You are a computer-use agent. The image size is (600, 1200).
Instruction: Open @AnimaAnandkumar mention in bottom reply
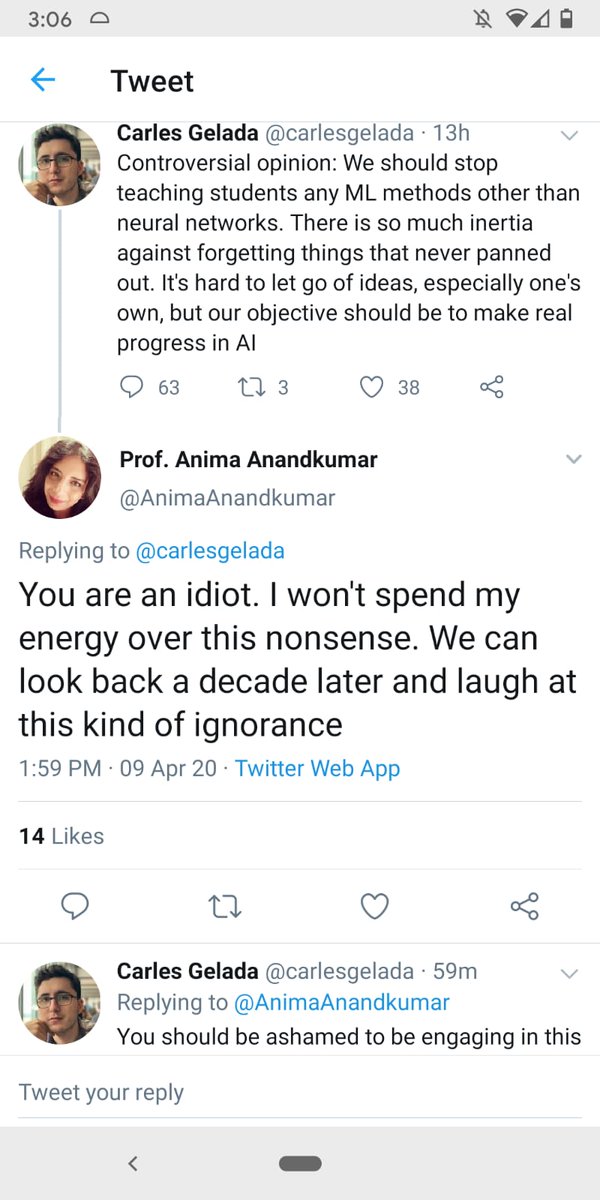[x=341, y=1002]
